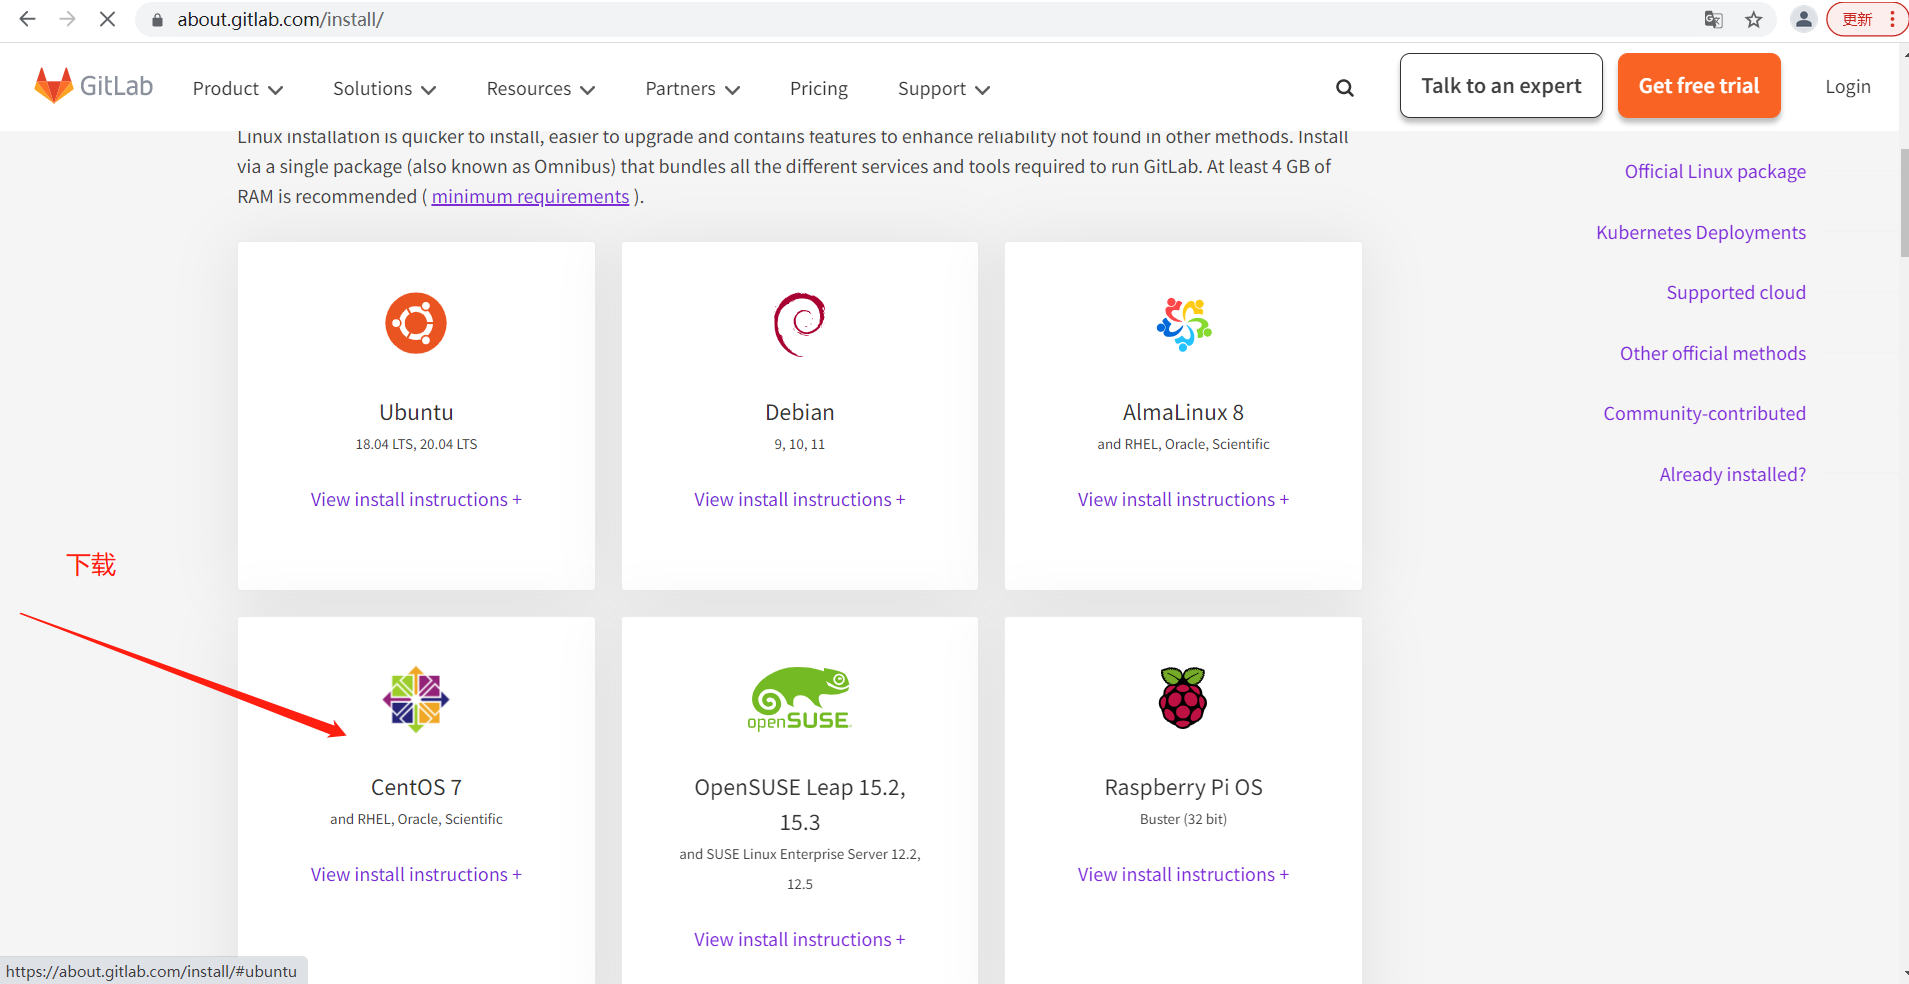The image size is (1909, 984).
Task: Expand the Resources dropdown menu
Action: [x=540, y=89]
